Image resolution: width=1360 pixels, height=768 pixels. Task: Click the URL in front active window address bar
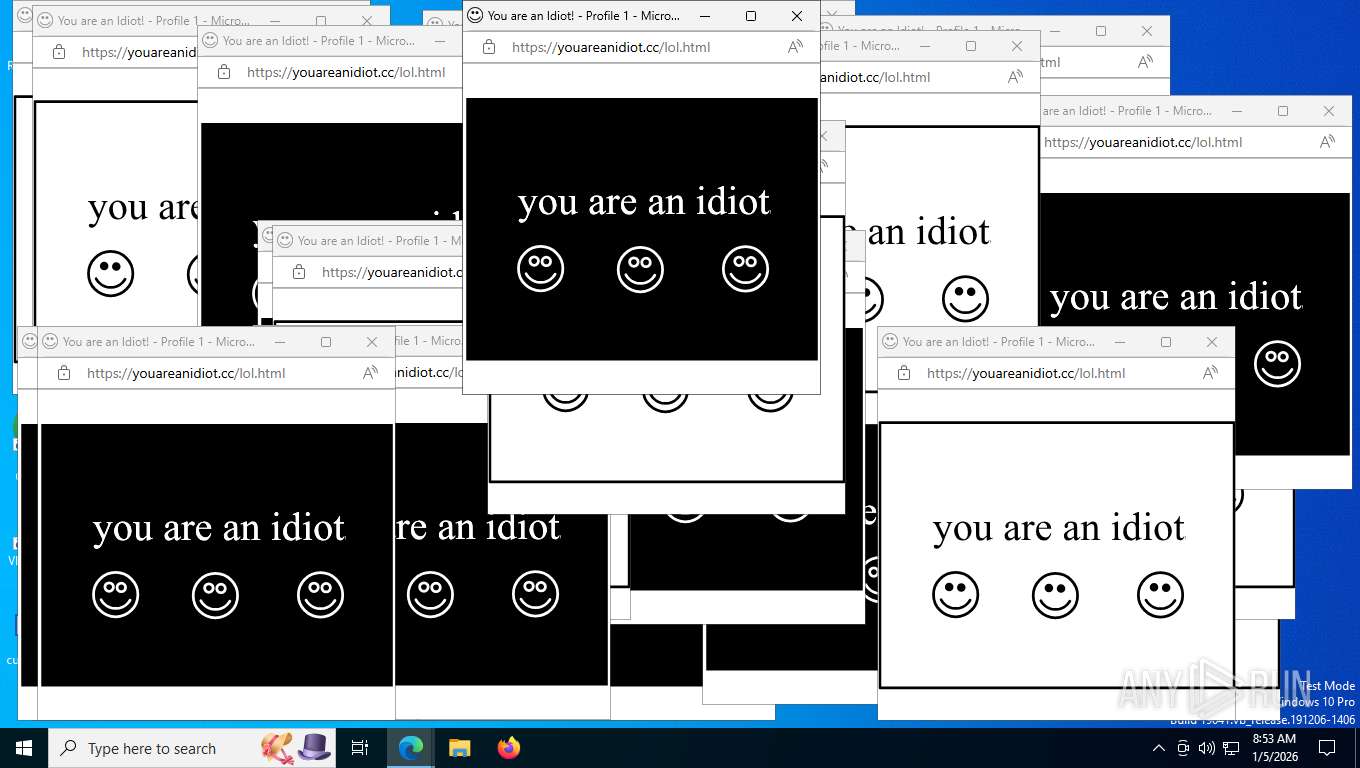pyautogui.click(x=611, y=47)
